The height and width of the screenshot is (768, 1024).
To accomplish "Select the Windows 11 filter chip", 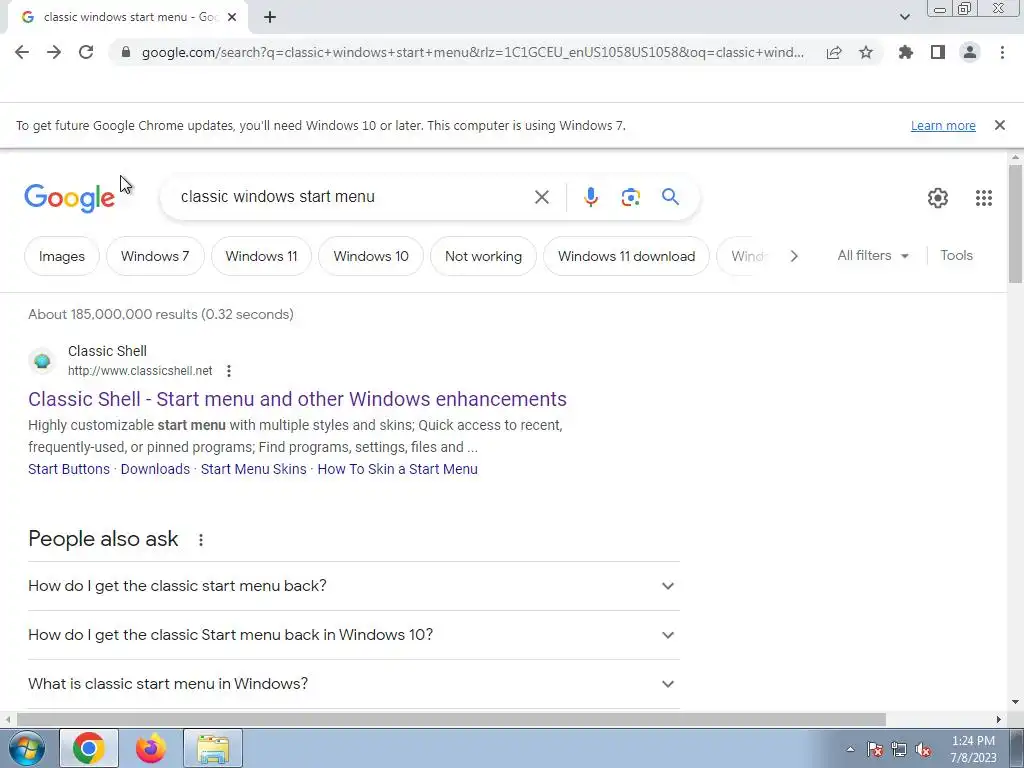I will 261,256.
